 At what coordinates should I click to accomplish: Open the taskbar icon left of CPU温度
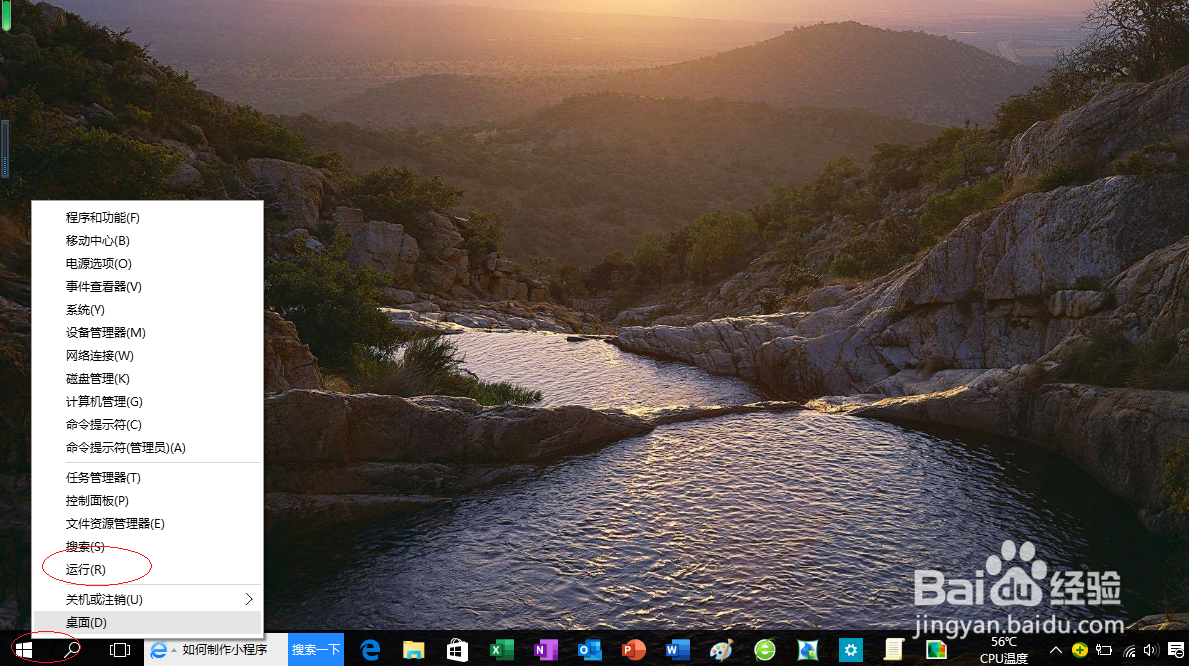936,650
